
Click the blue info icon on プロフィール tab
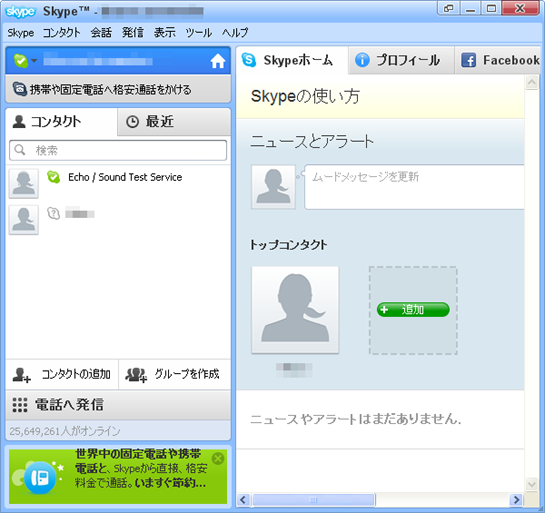362,60
